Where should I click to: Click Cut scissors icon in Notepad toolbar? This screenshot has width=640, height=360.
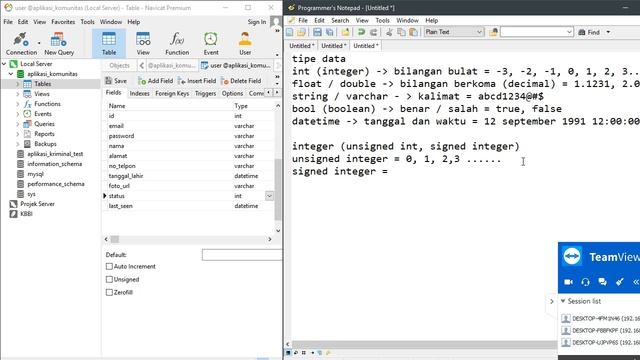(389, 32)
